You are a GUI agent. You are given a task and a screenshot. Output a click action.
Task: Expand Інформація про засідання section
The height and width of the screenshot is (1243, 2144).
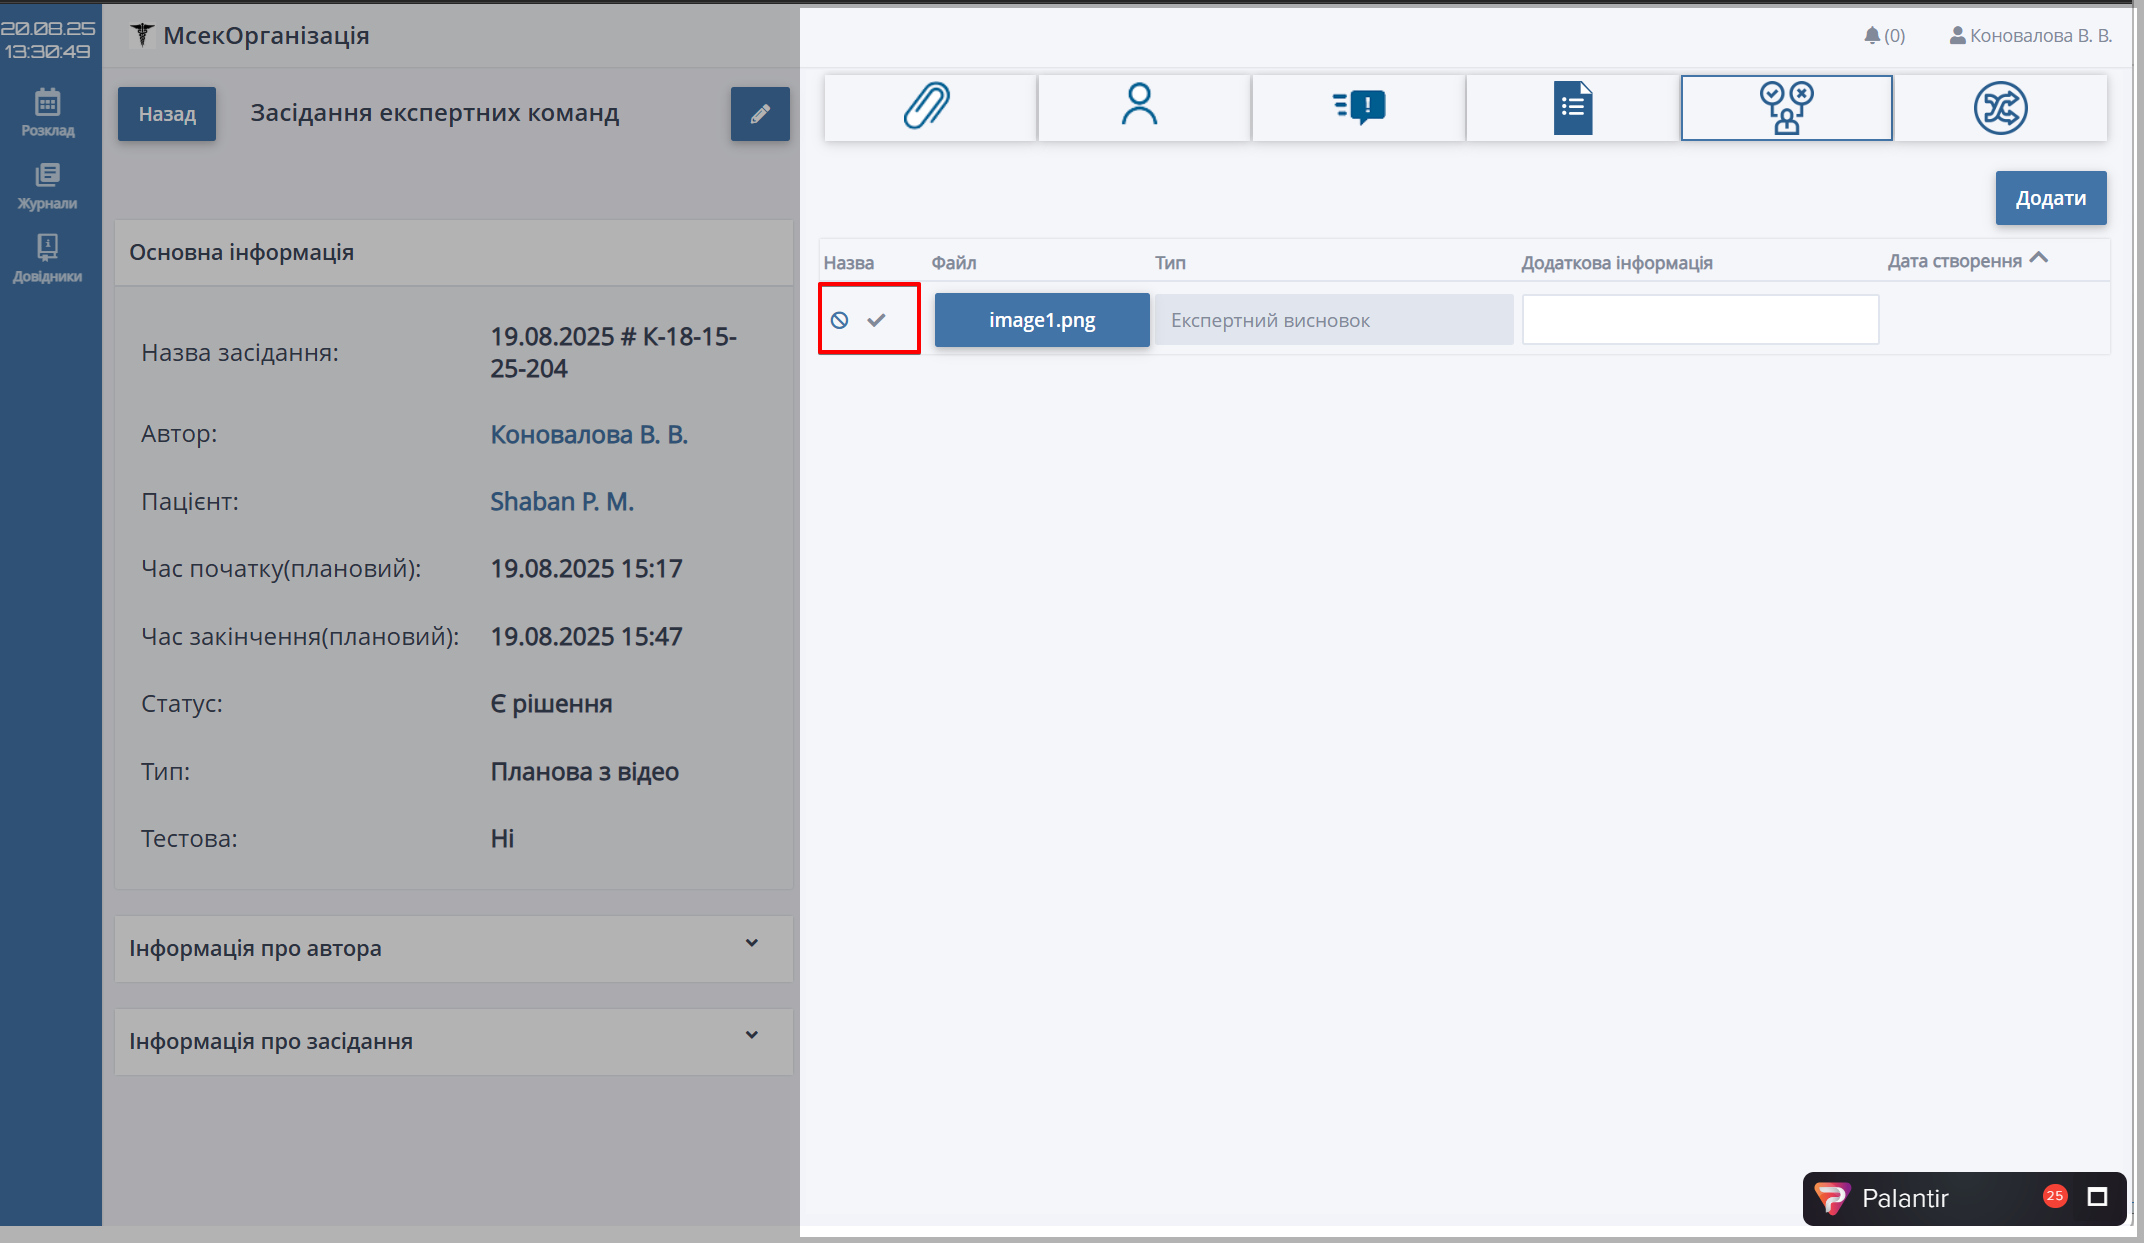pyautogui.click(x=752, y=1036)
